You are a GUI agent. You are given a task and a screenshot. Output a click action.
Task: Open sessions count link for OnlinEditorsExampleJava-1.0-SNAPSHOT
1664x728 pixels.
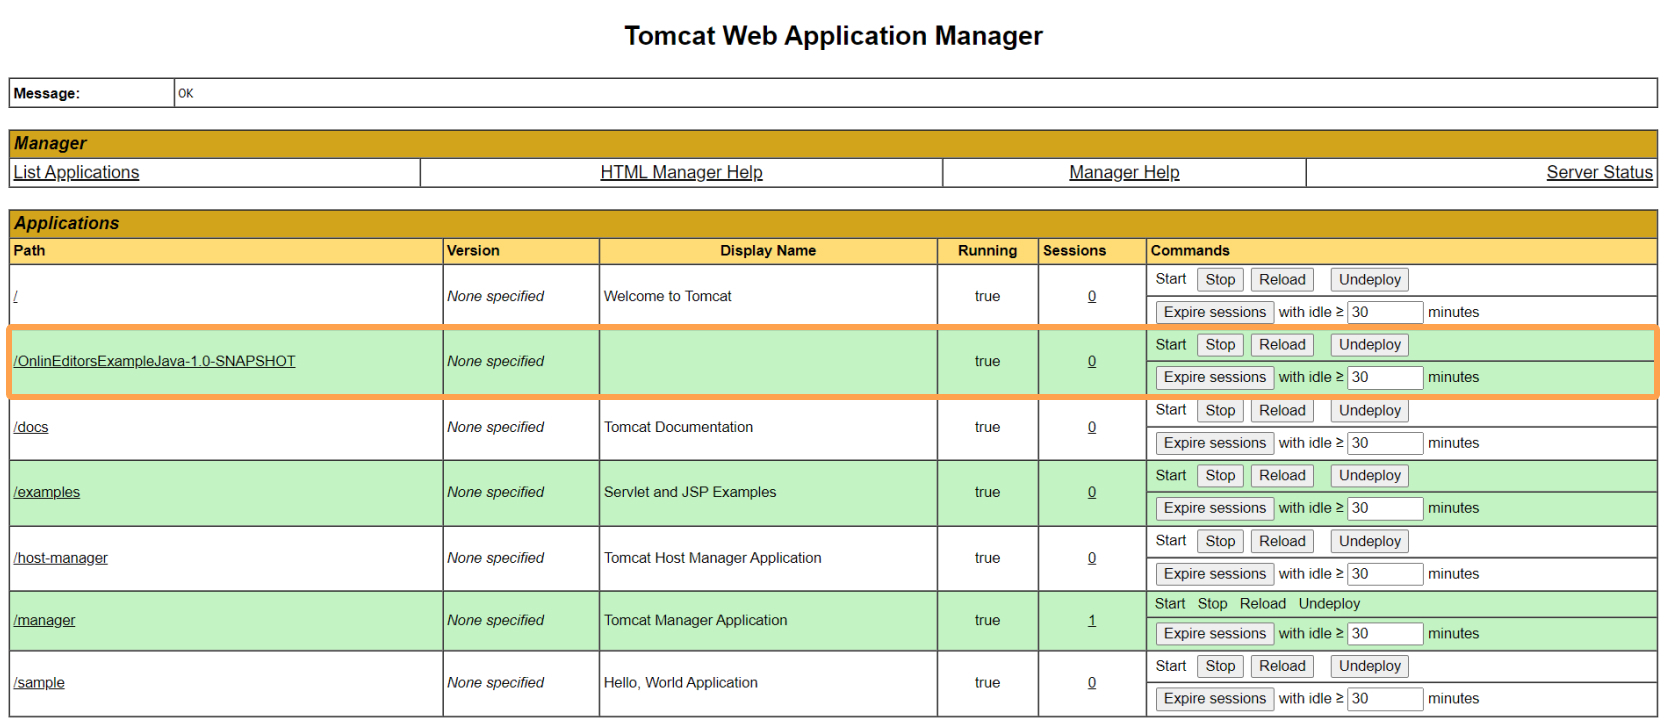pyautogui.click(x=1092, y=361)
